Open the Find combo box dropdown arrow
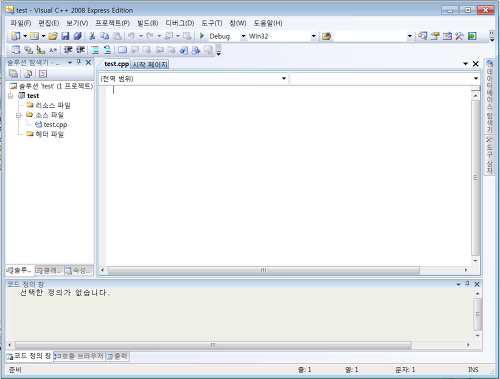 point(410,36)
